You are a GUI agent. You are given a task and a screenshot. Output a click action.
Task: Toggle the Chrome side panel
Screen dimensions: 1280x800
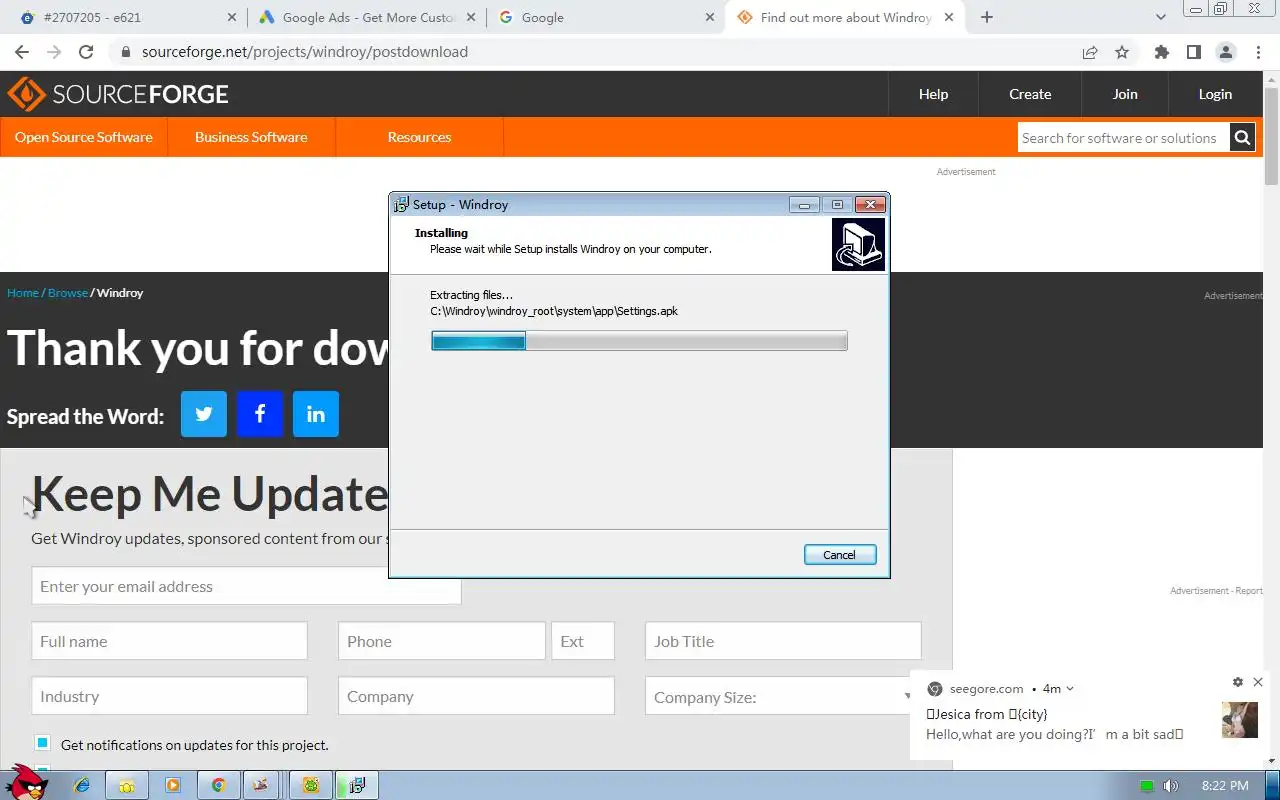1193,52
